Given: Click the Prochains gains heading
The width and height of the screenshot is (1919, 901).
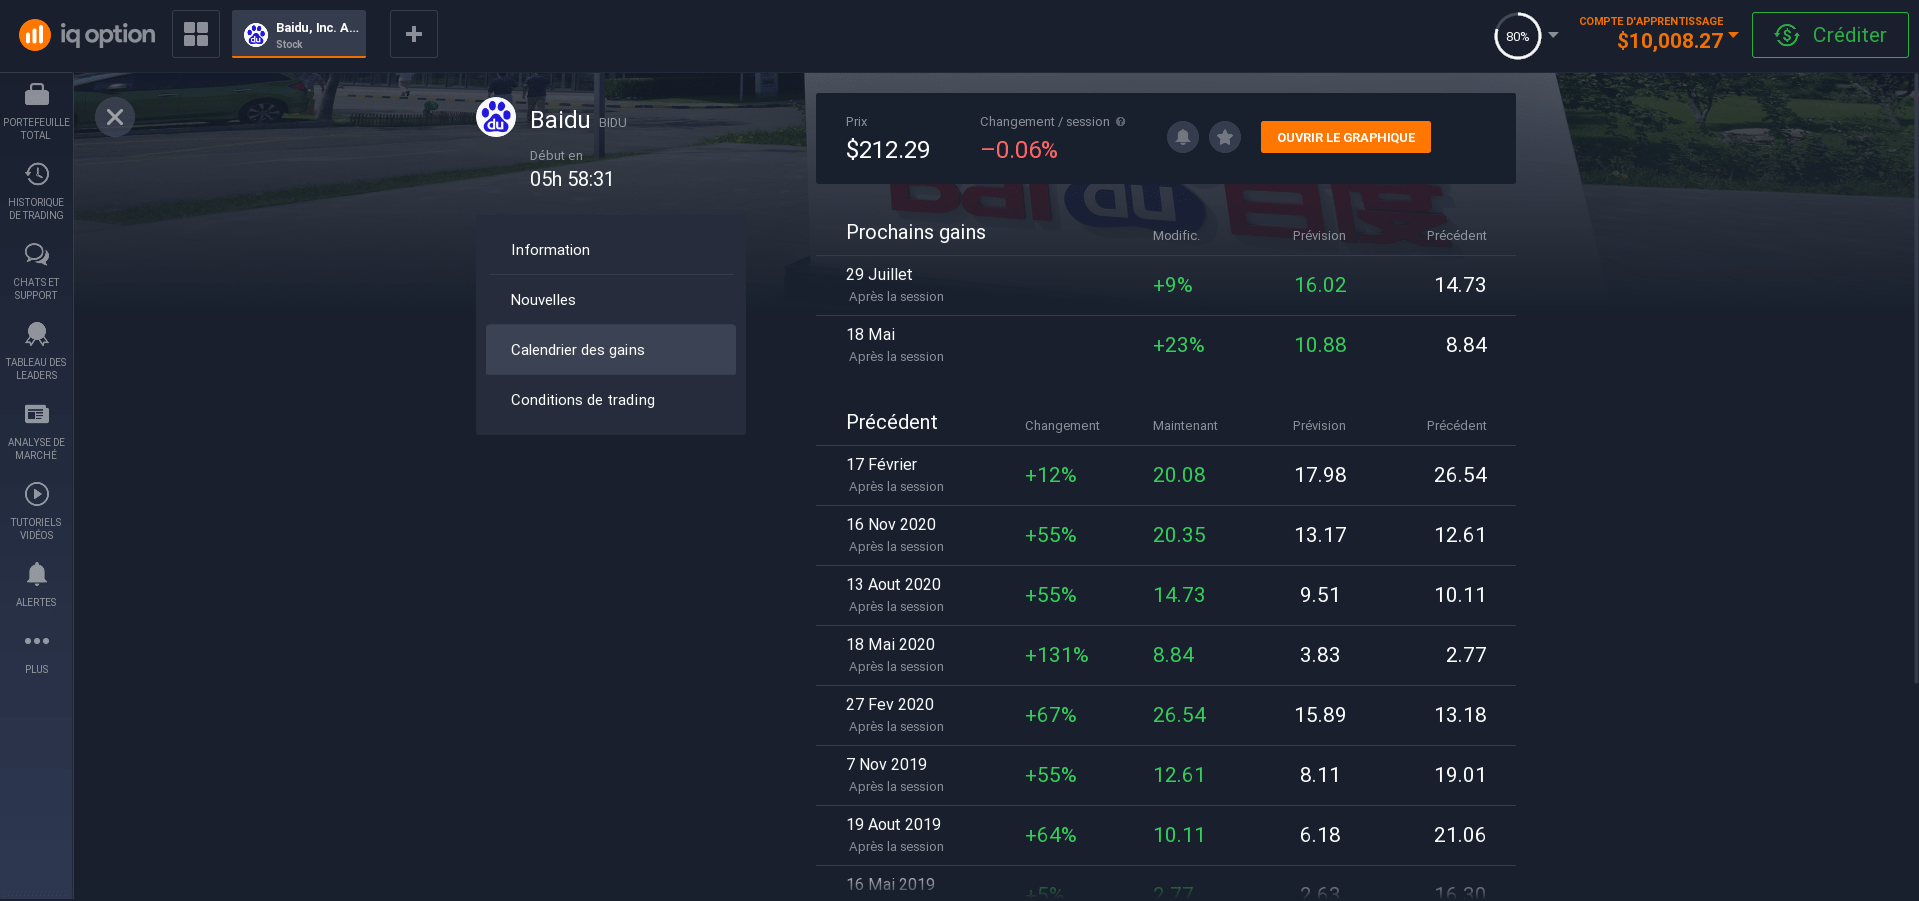Looking at the screenshot, I should 916,232.
